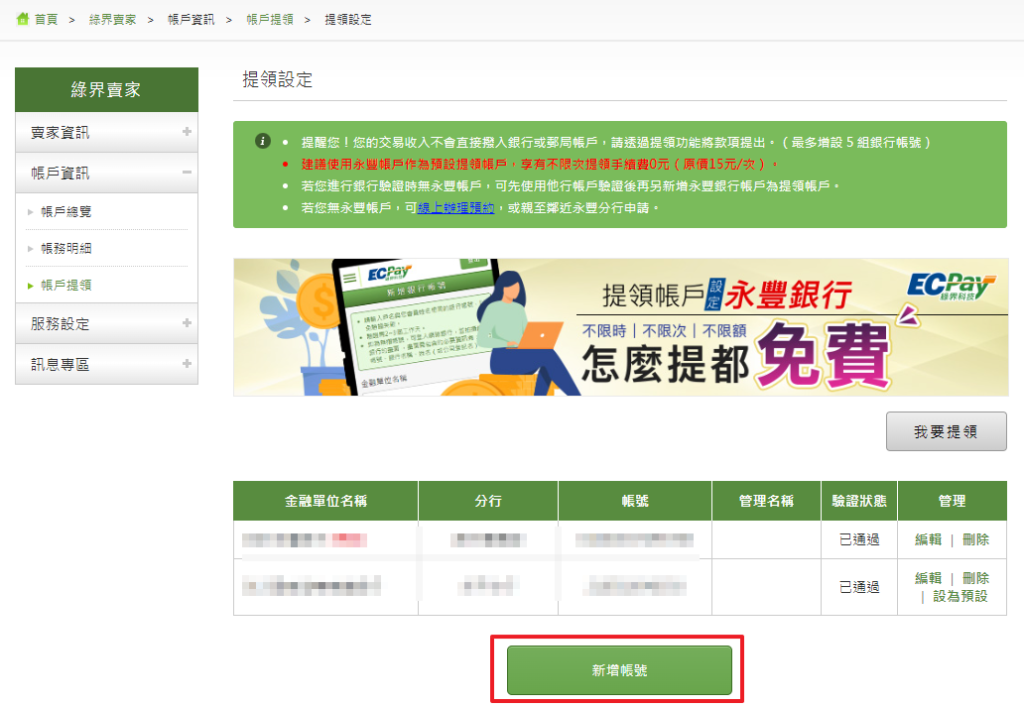Click the 帳號 column header
Screen dimensions: 1024x708
(x=635, y=501)
